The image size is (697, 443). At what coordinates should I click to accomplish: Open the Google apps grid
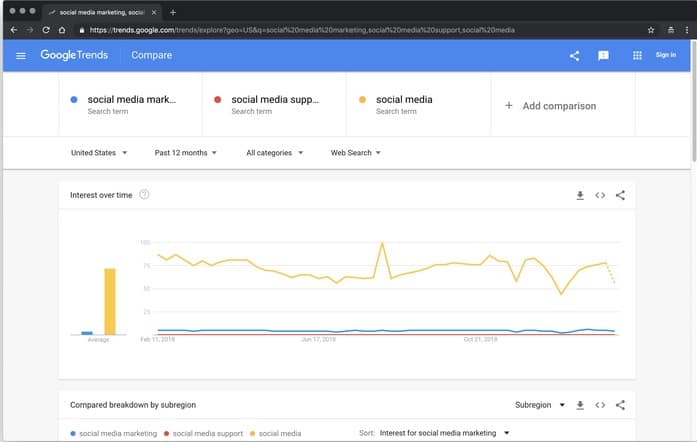pyautogui.click(x=637, y=56)
